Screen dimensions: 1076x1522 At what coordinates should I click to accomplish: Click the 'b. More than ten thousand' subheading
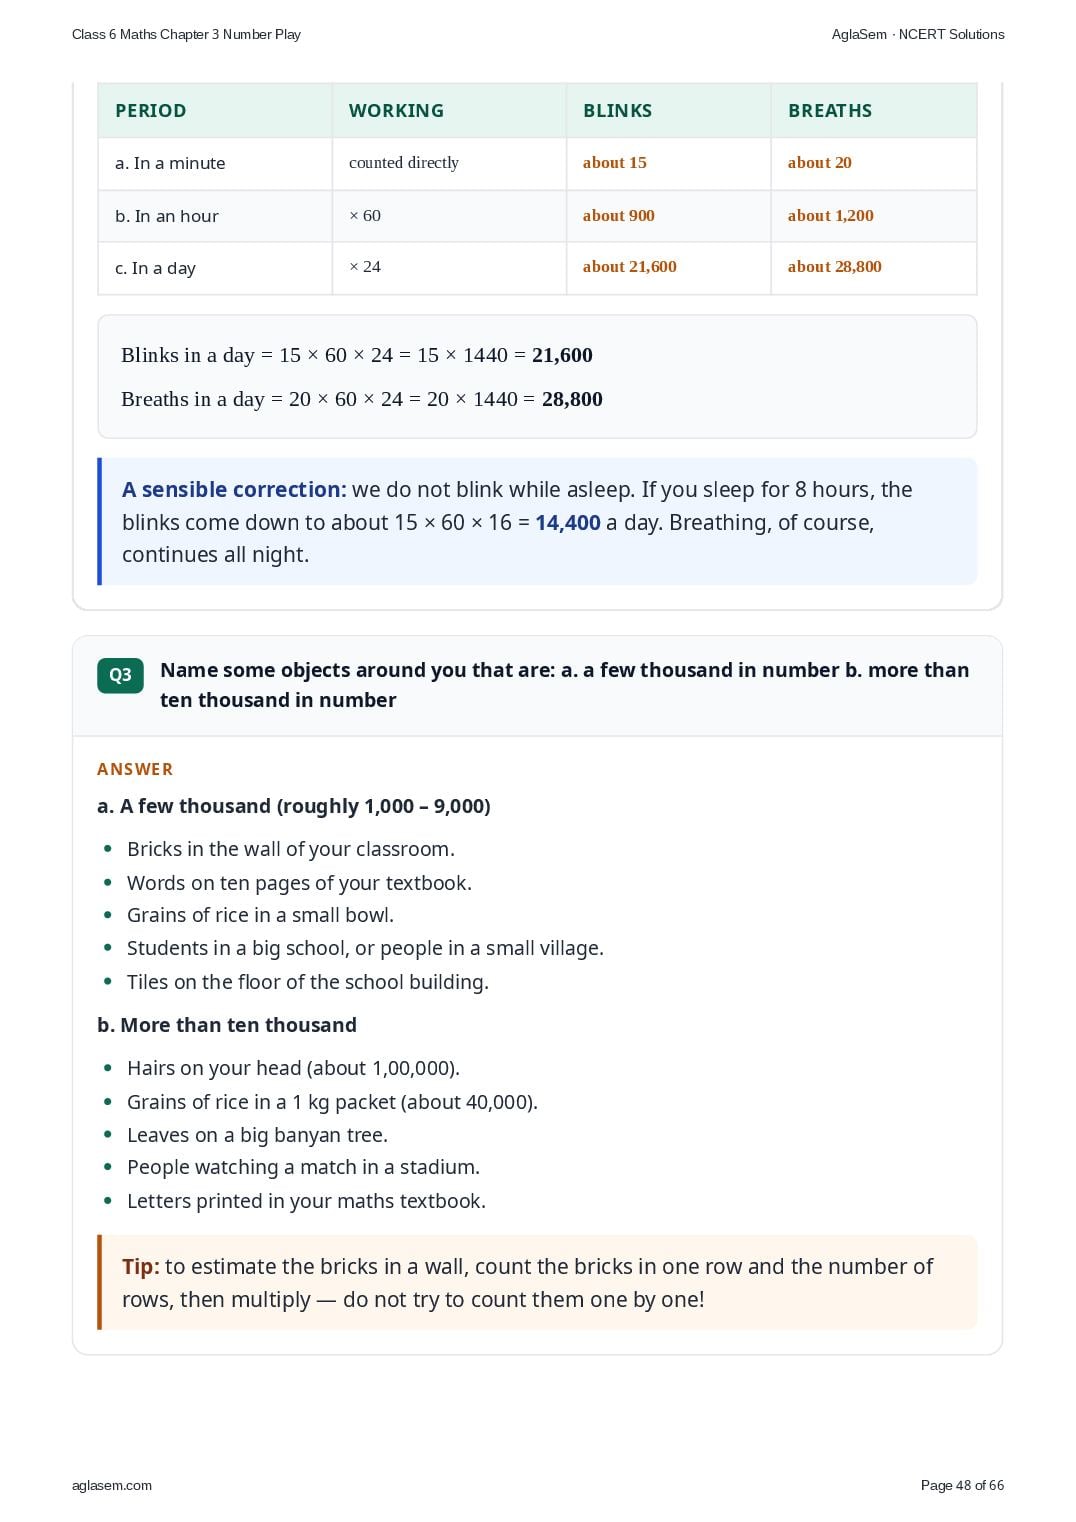[227, 1025]
